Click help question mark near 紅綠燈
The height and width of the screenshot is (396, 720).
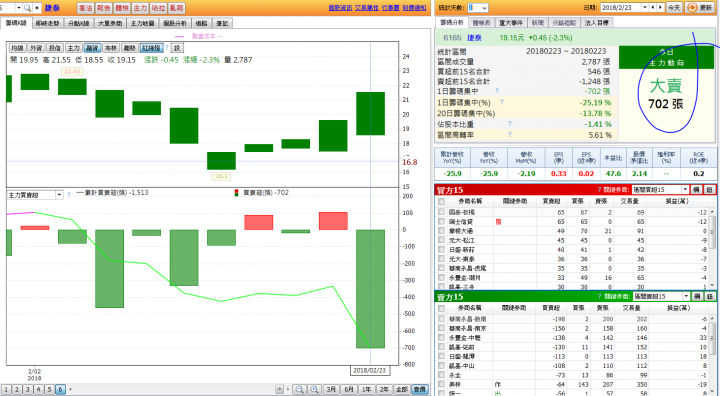coord(167,48)
